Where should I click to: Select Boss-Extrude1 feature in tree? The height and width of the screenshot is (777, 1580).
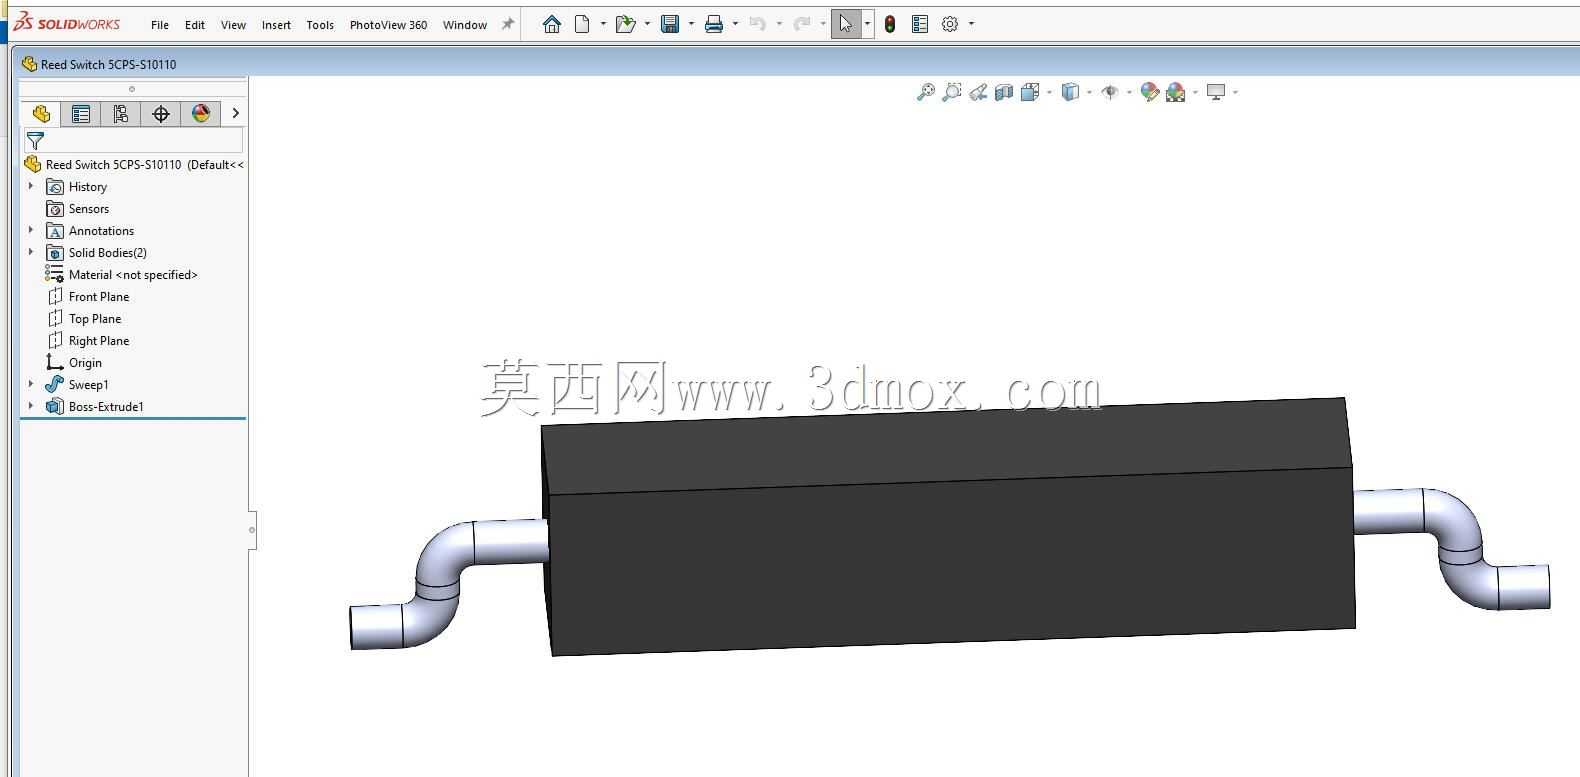(106, 407)
